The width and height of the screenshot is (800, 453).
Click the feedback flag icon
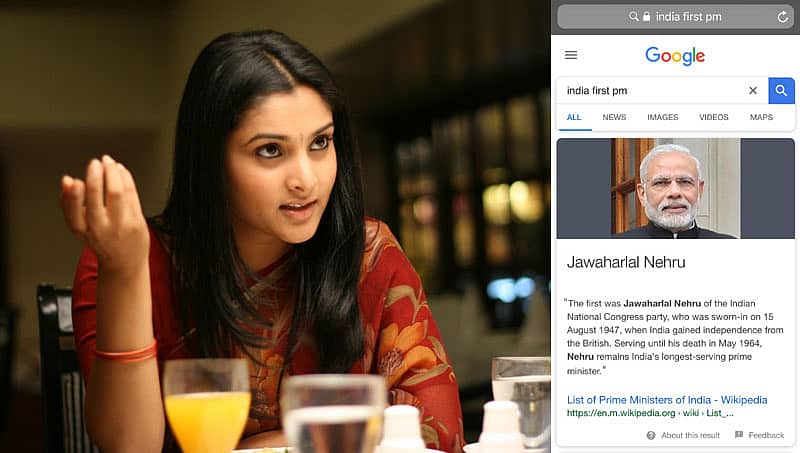click(x=739, y=435)
